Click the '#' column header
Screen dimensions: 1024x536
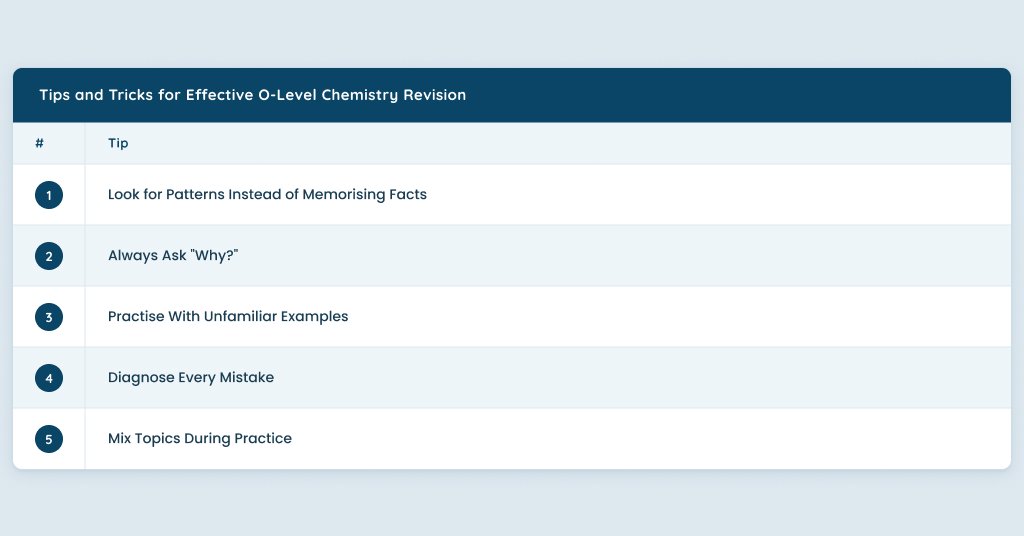[x=39, y=143]
